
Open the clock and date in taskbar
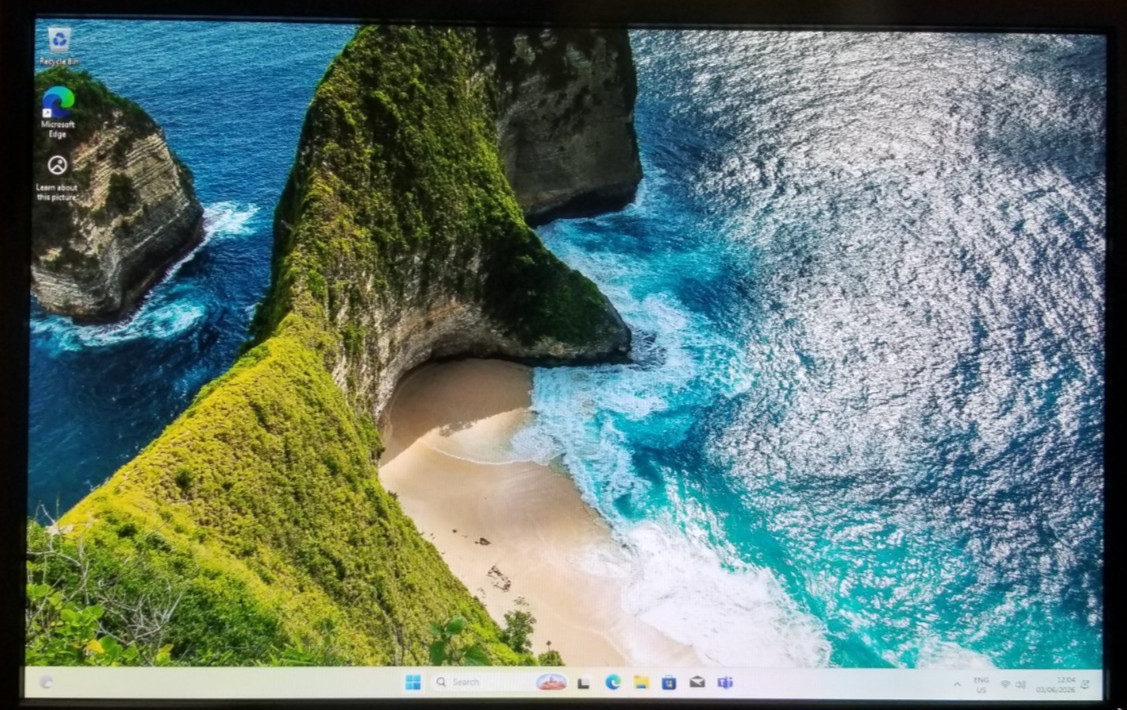pos(1056,685)
